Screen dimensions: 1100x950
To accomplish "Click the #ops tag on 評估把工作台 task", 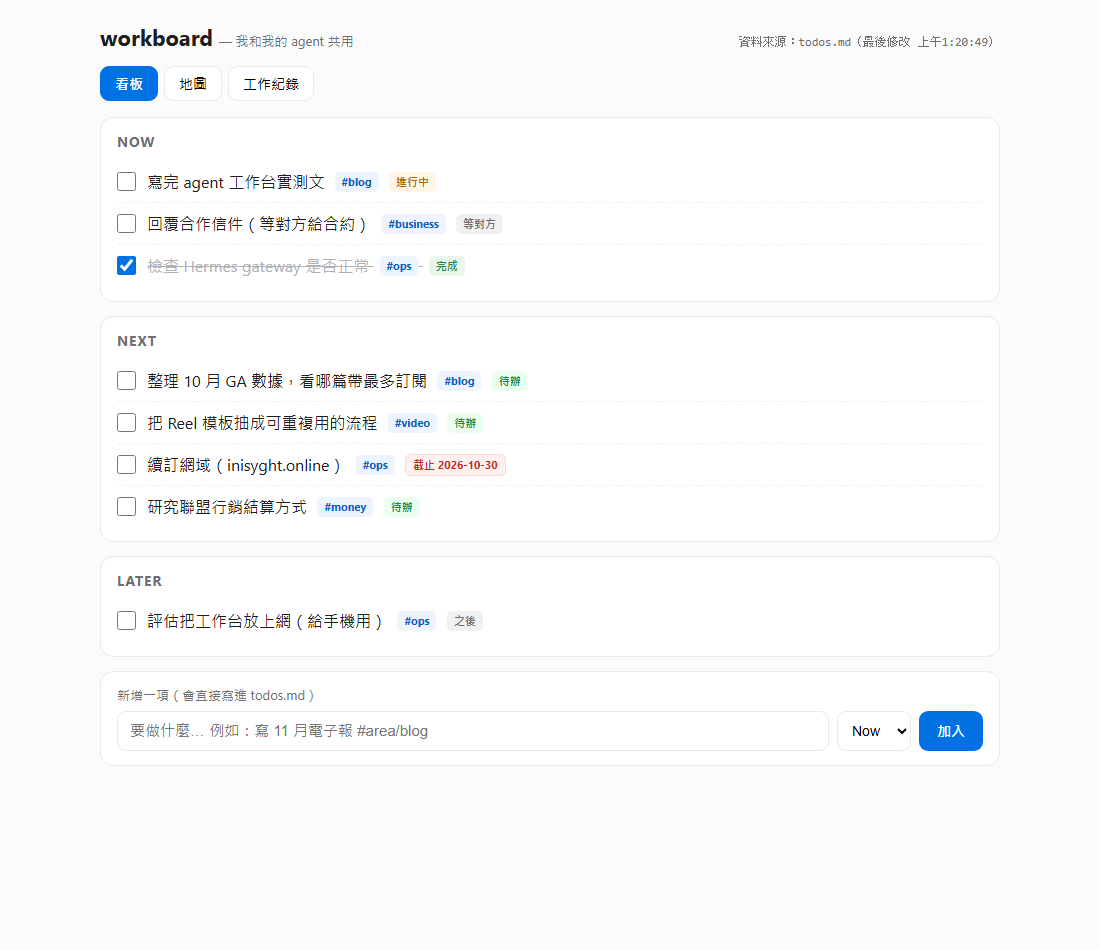I will [417, 622].
